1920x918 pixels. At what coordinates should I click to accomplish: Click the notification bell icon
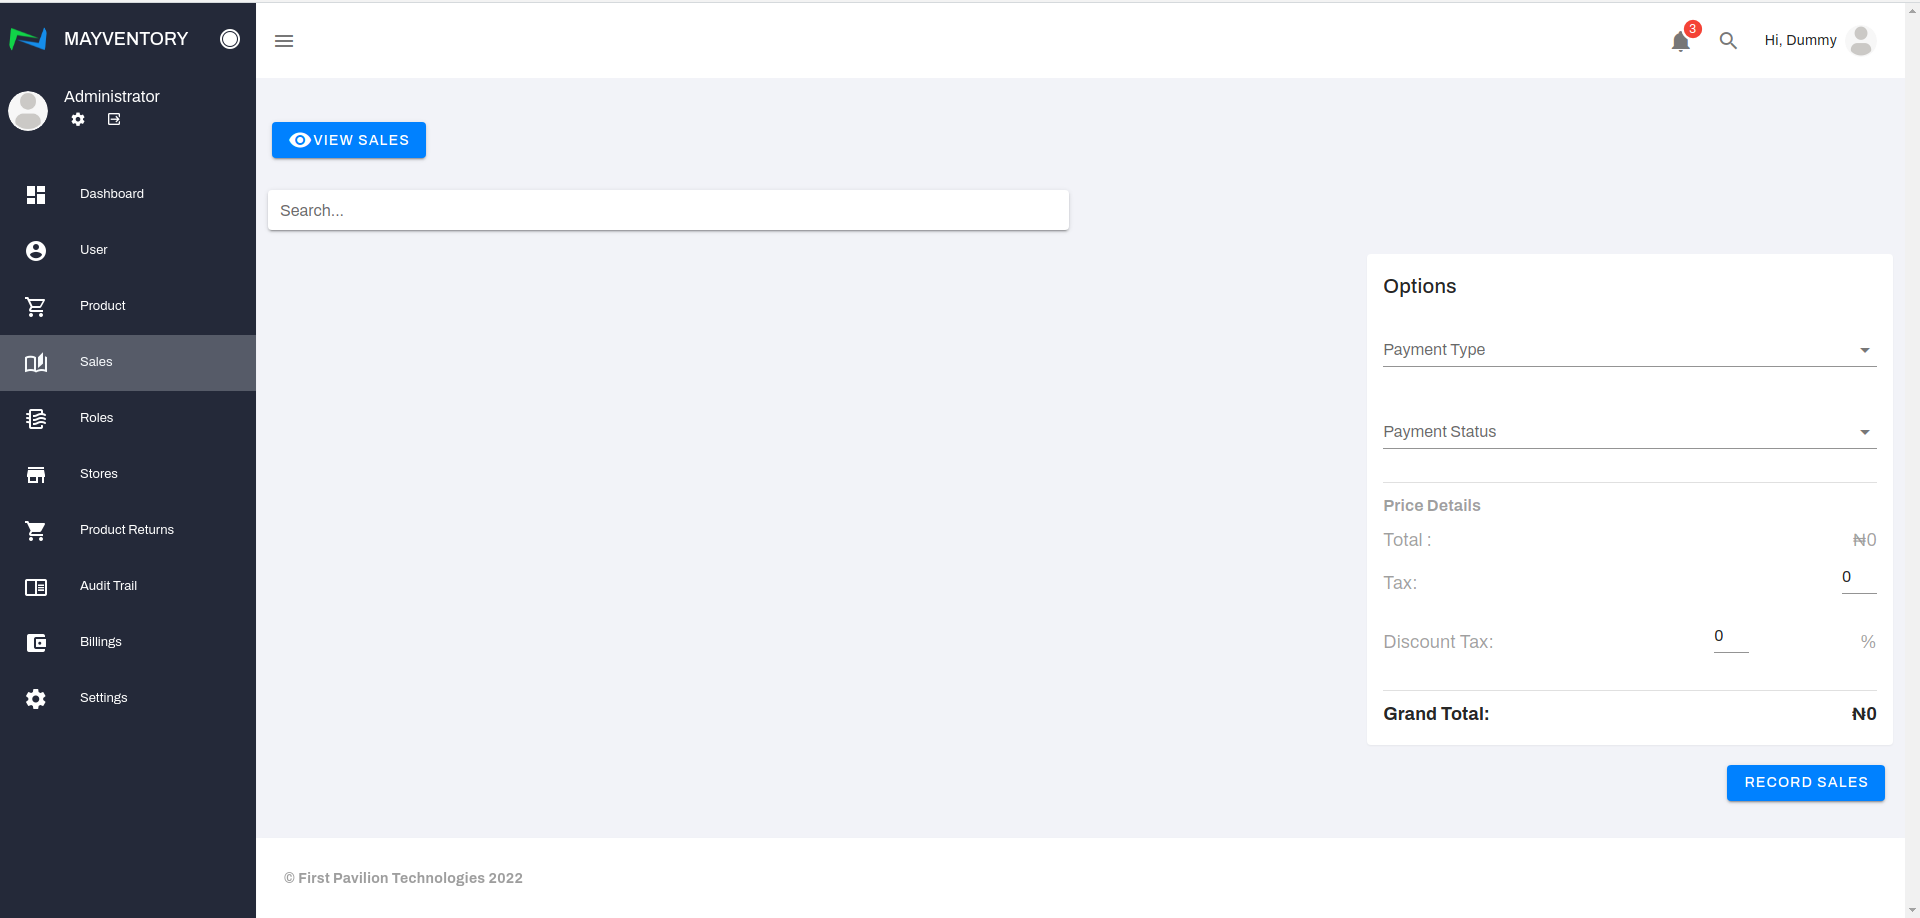point(1680,41)
